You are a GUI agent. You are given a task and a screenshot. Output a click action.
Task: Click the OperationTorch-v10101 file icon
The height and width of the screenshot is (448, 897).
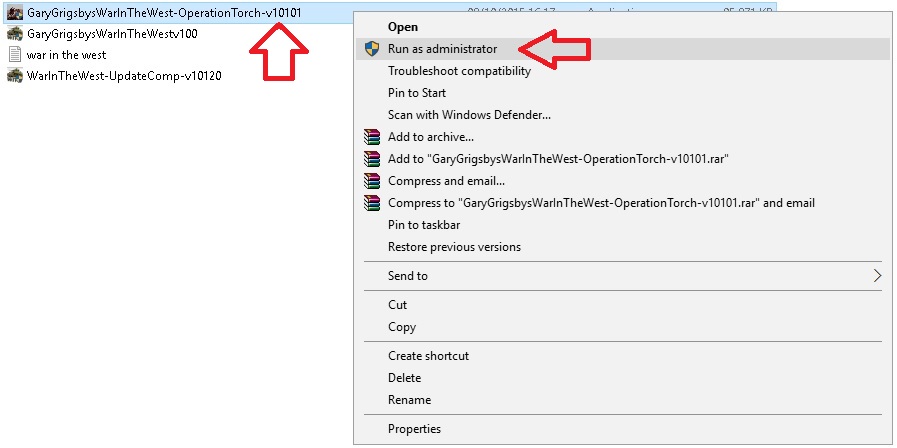15,12
